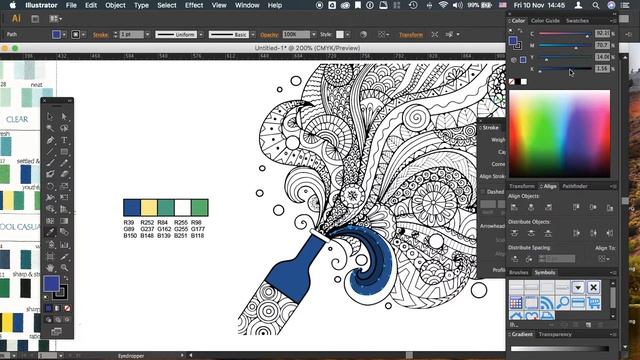Screen dimensions: 640x360
Task: Click the Stroke link in control bar
Action: point(100,35)
